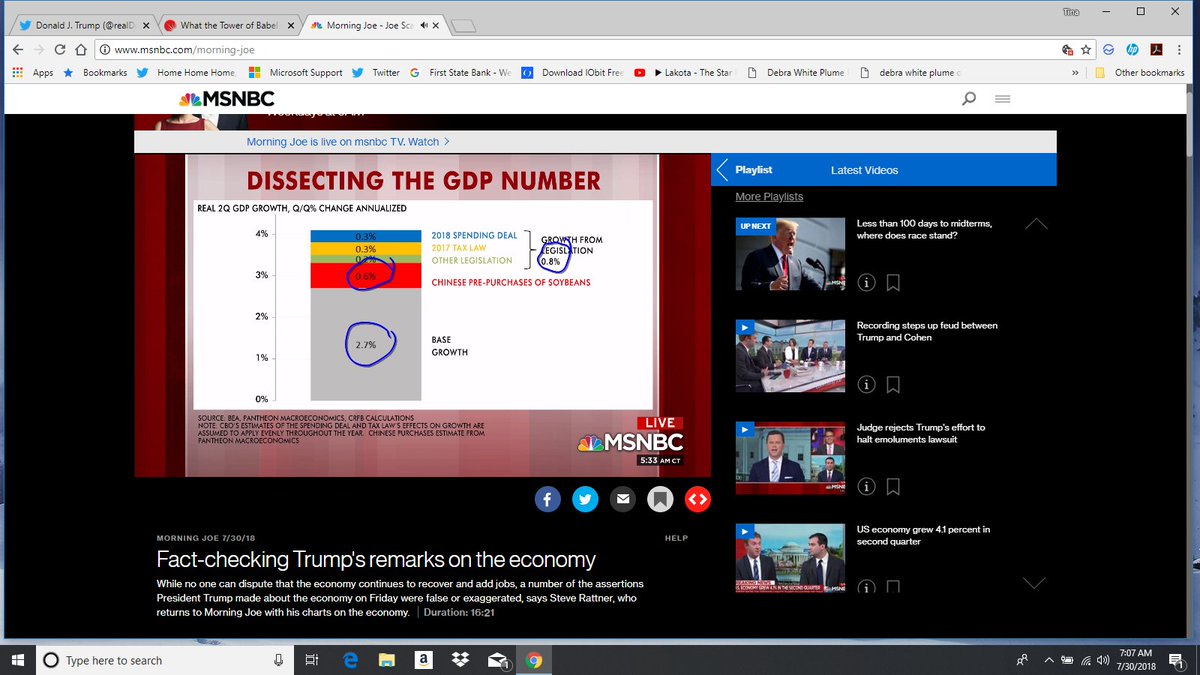Open Chrome home page button
Screen dimensions: 1200x675
(81, 49)
